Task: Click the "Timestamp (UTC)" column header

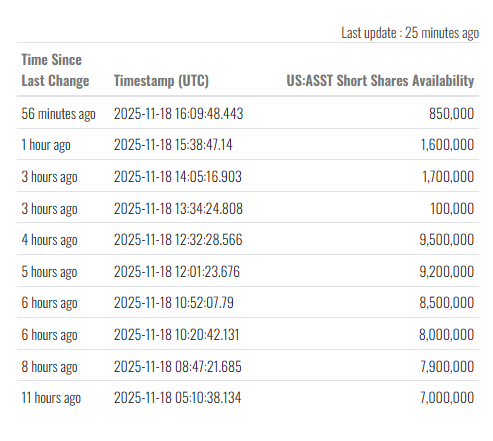Action: (x=161, y=81)
